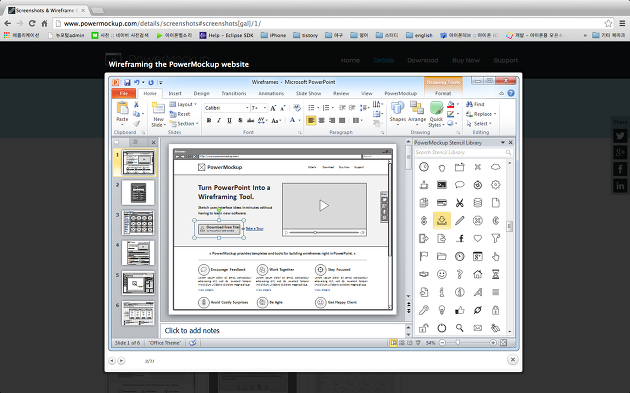Toggle align text right button
Image resolution: width=630 pixels, height=393 pixels.
pos(332,120)
